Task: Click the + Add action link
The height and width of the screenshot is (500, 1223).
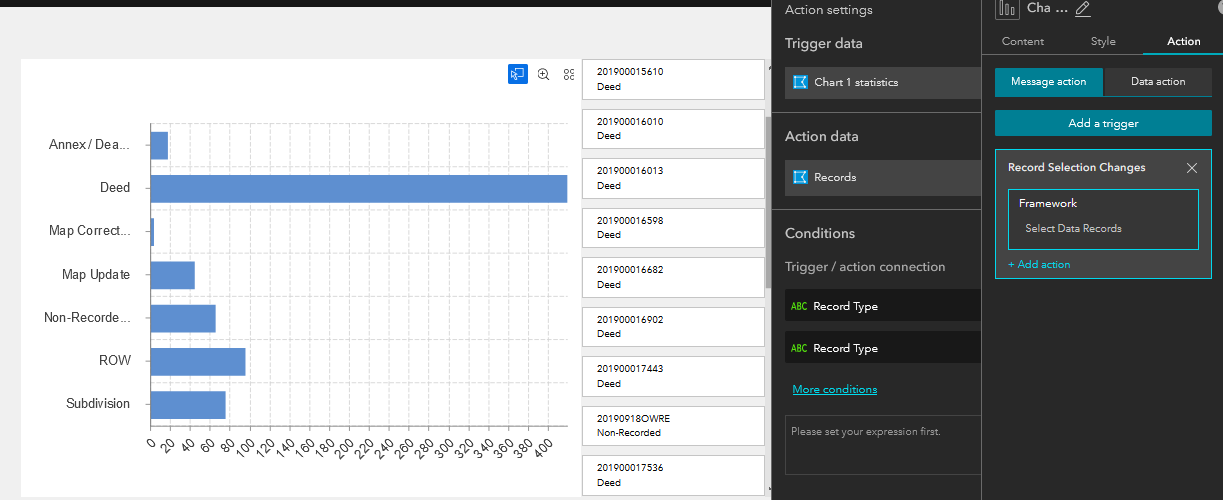Action: [1039, 265]
